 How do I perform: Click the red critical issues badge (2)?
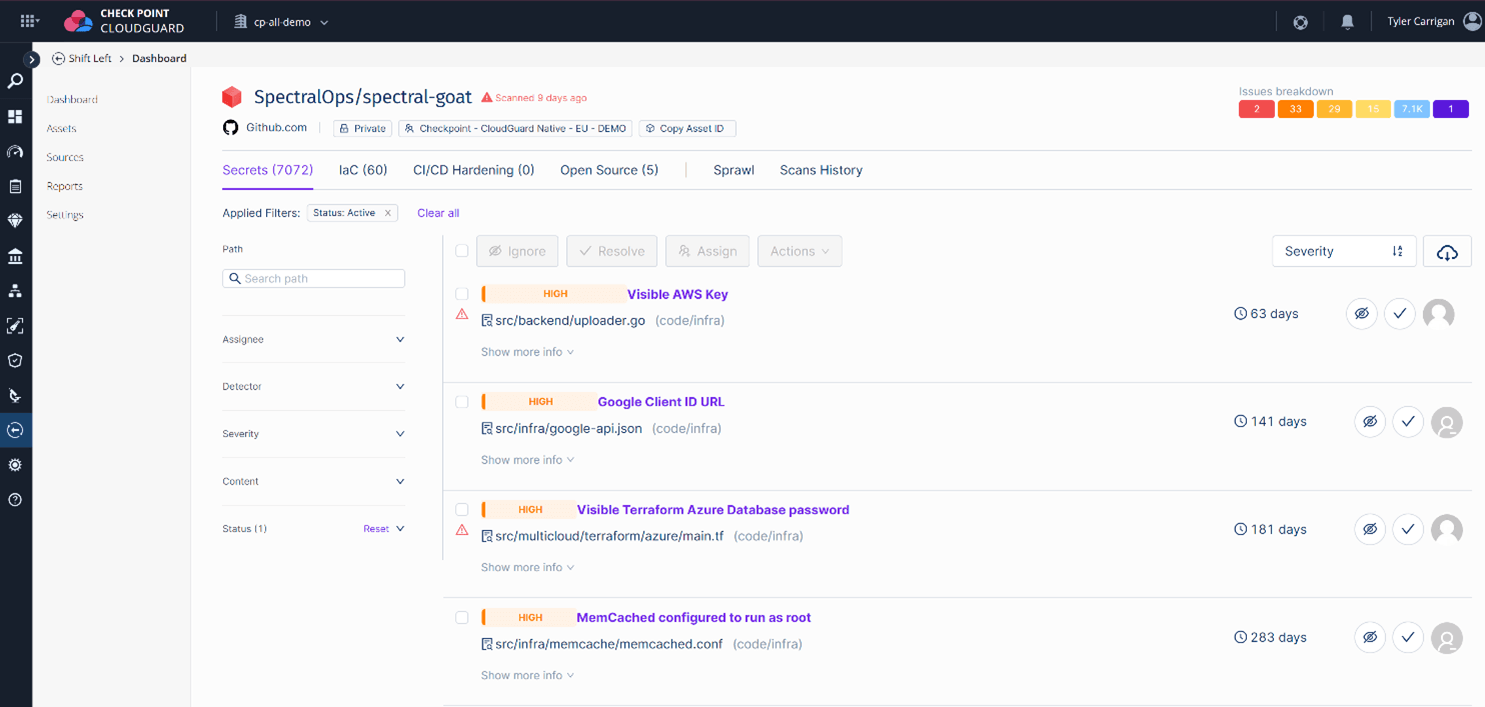point(1256,109)
